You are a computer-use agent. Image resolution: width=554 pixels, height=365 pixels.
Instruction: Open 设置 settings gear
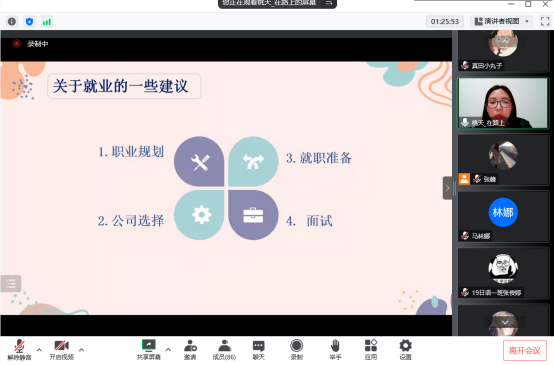click(x=405, y=349)
